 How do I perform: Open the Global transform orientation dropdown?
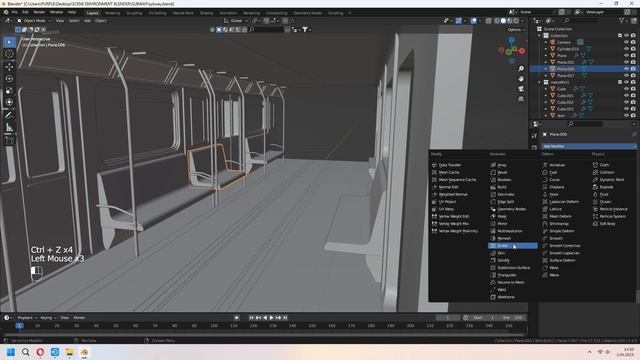pos(236,20)
